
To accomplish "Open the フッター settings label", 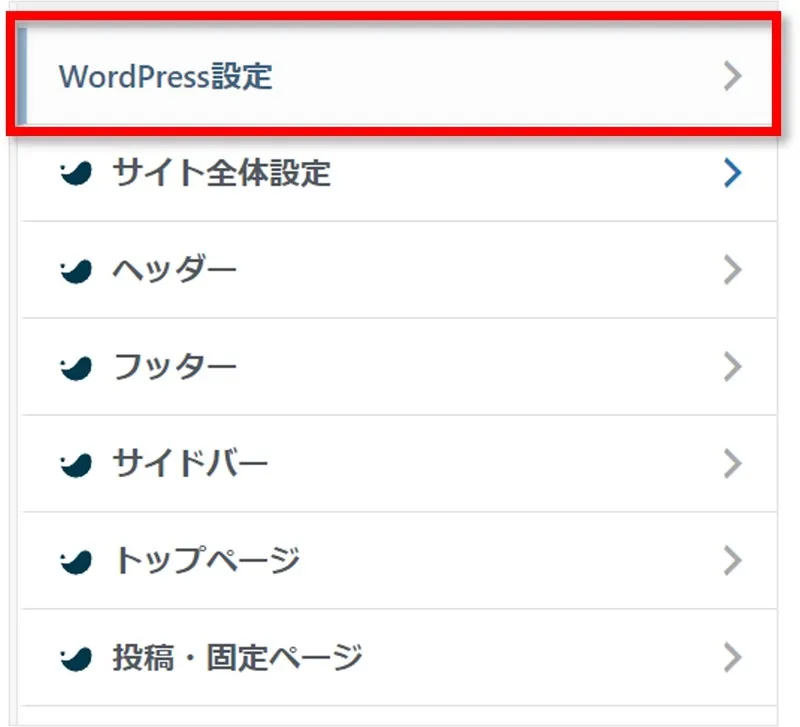I will [x=175, y=368].
